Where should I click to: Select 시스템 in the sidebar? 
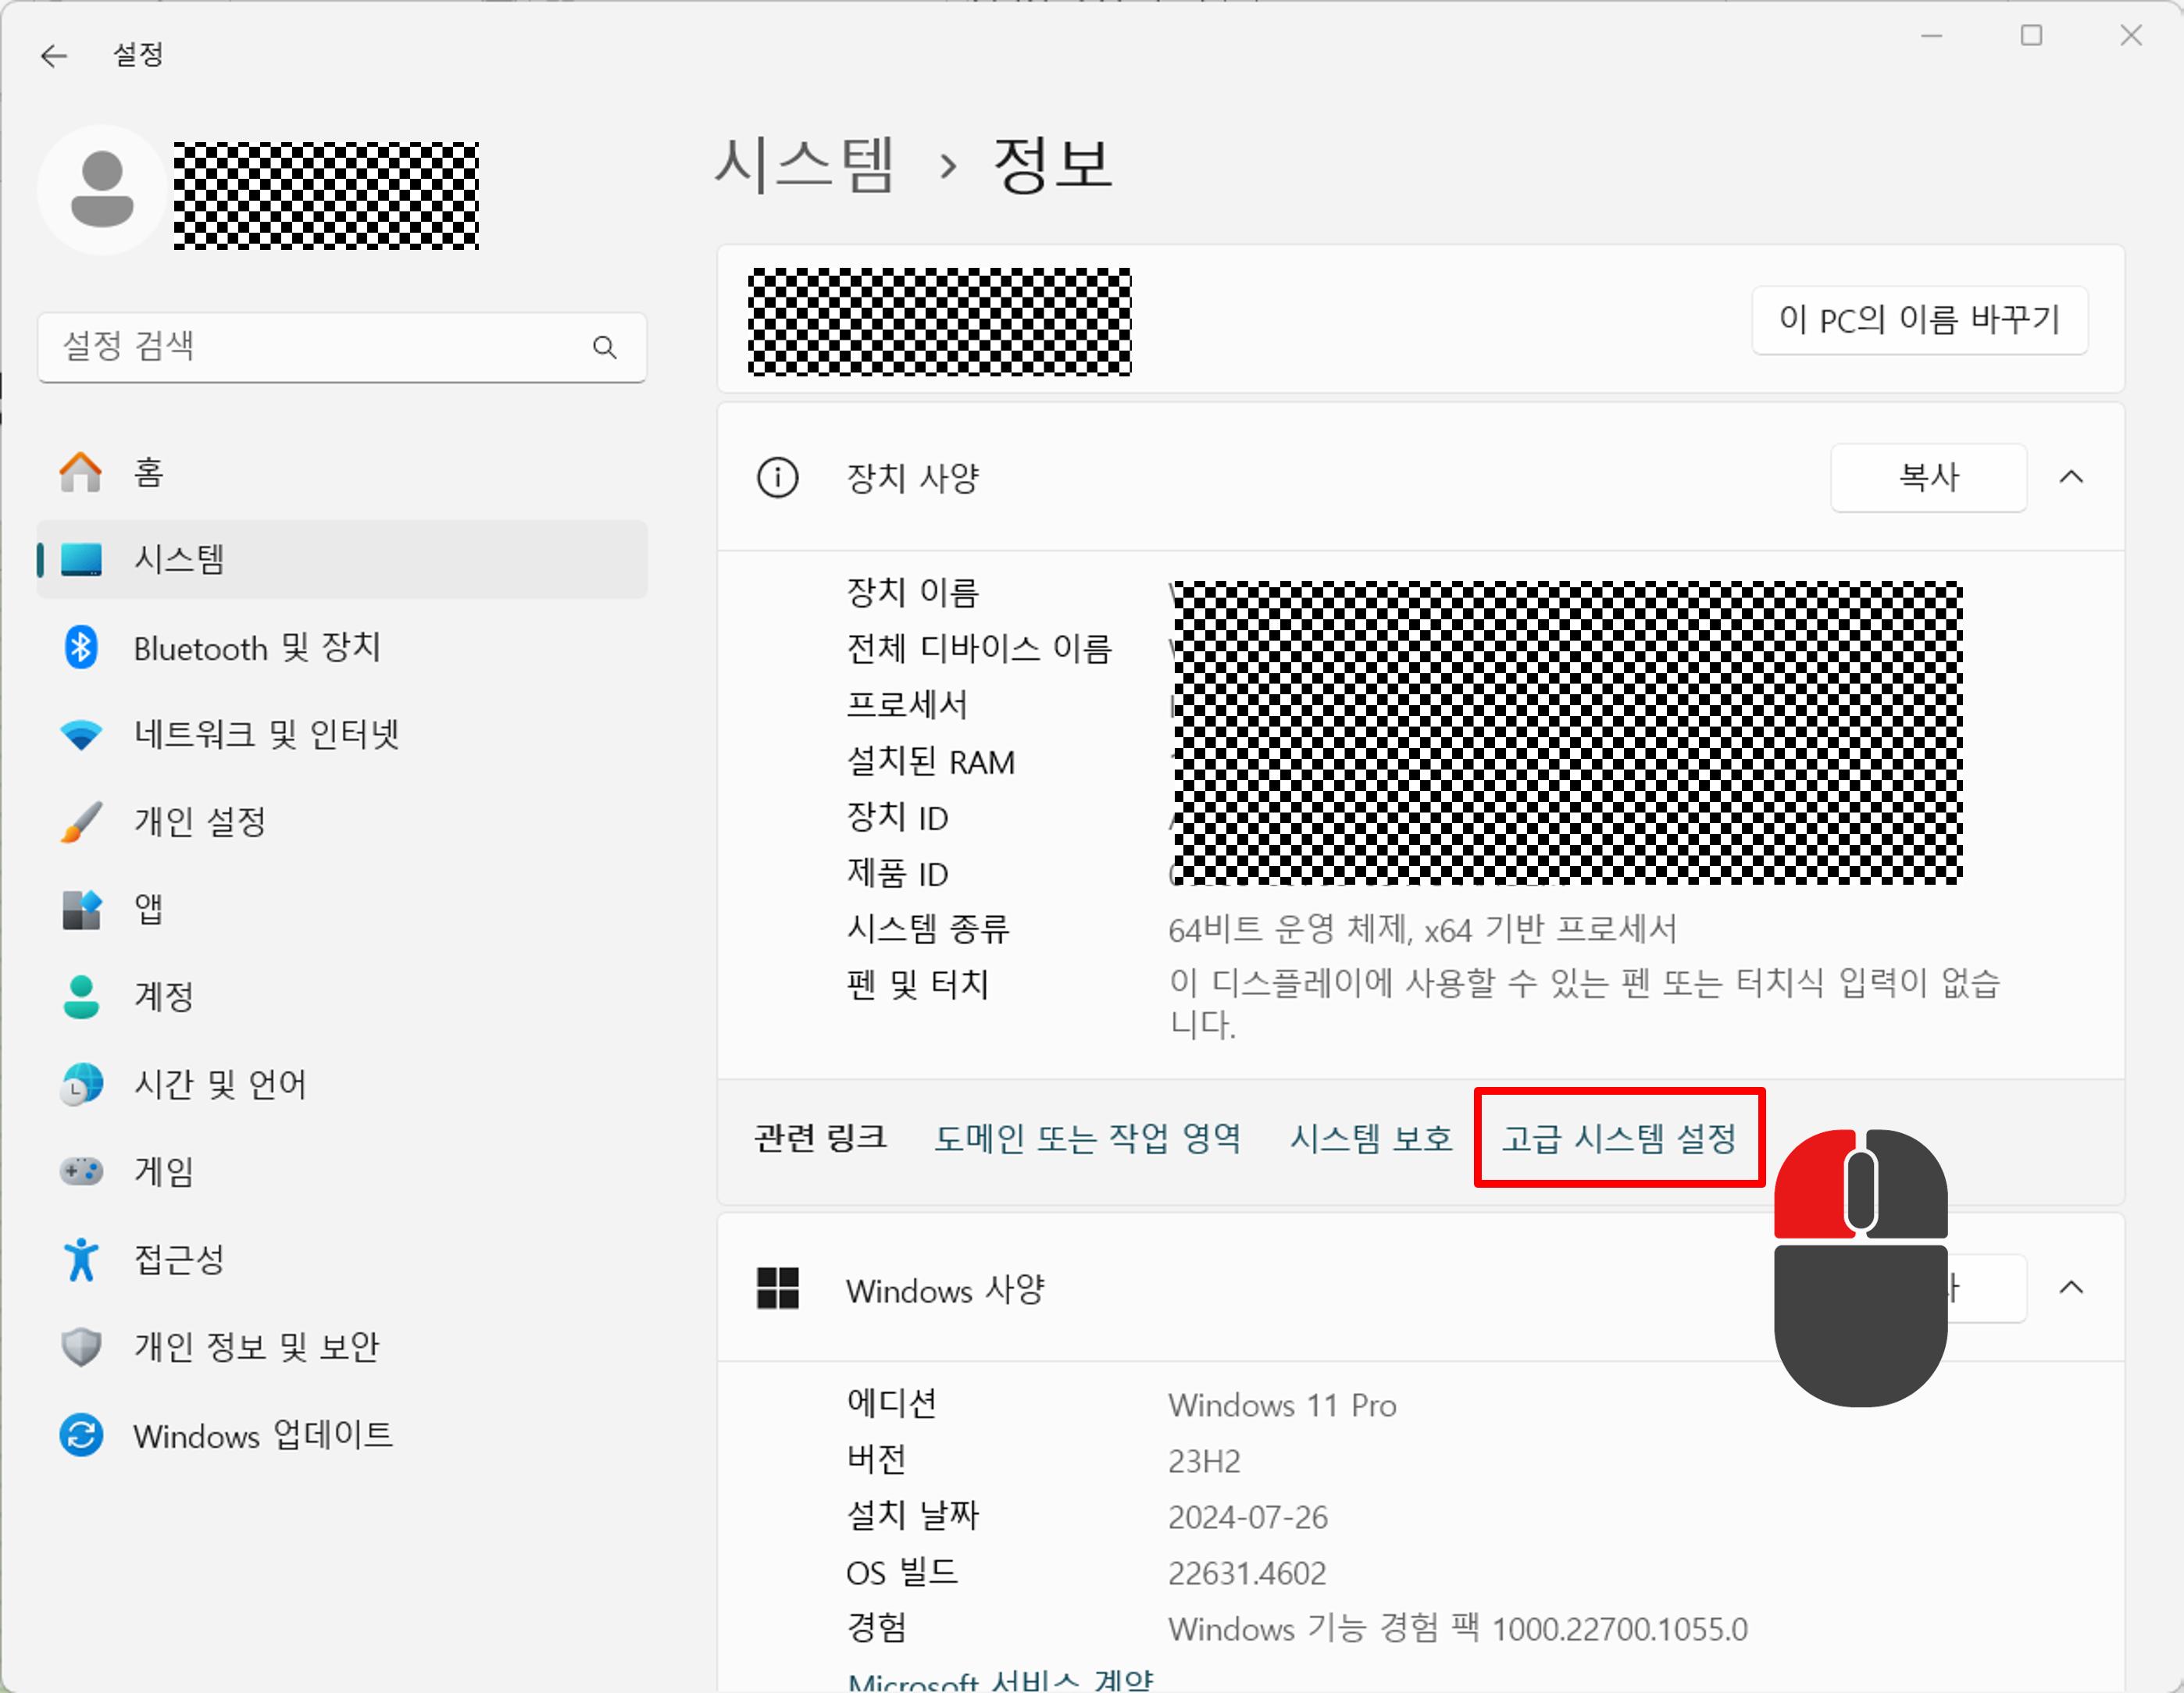[x=342, y=560]
